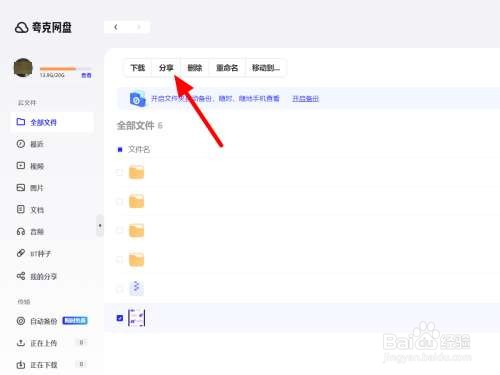Screen dimensions: 500x375
Task: Open the 自动备份 auto backup entry
Action: click(37, 321)
